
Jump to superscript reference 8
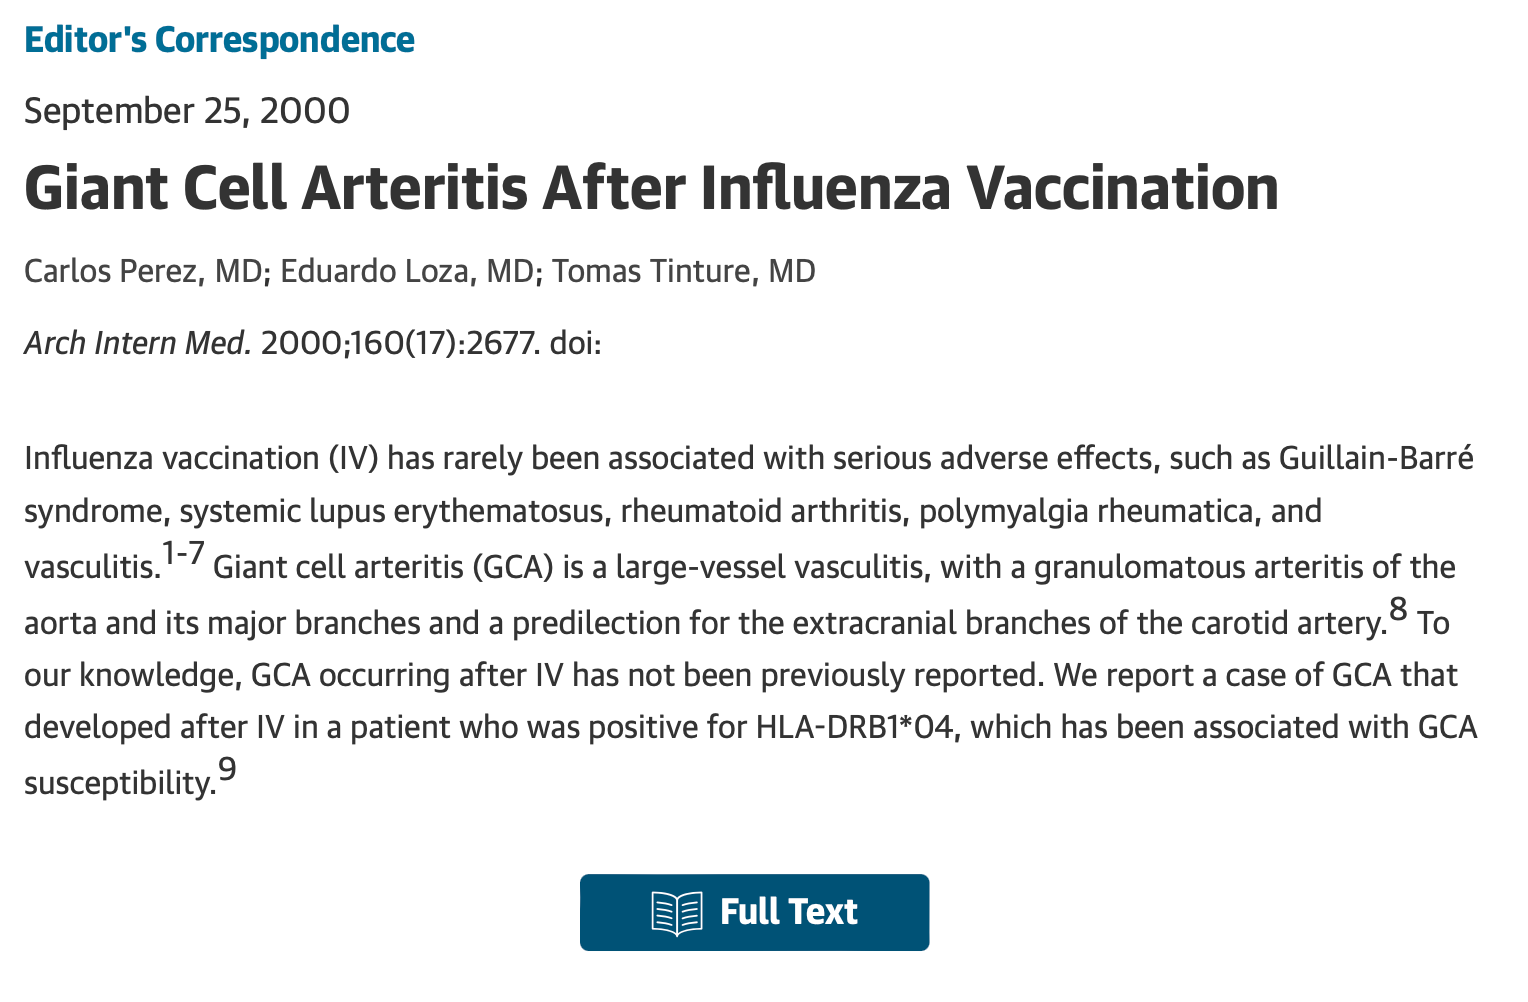point(1398,608)
